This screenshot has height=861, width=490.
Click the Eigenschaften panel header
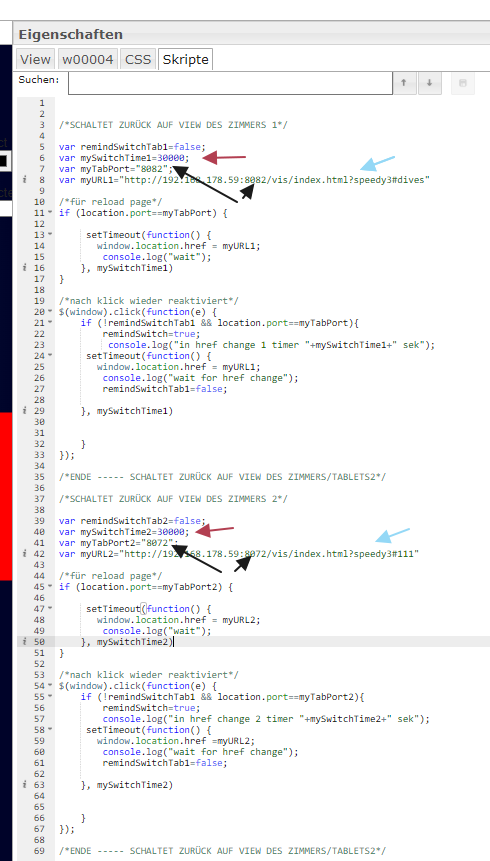tap(253, 34)
